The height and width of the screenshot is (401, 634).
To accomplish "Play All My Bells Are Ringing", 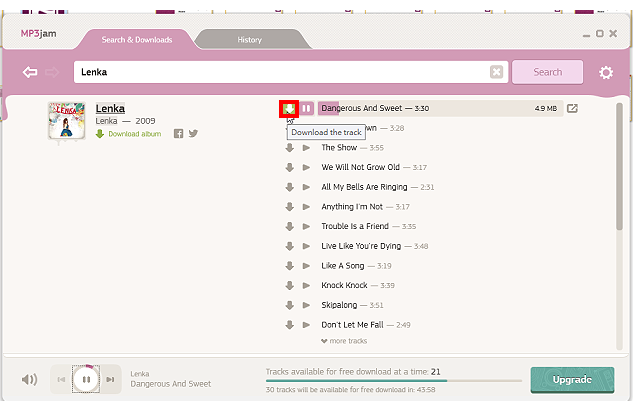I will click(x=306, y=187).
